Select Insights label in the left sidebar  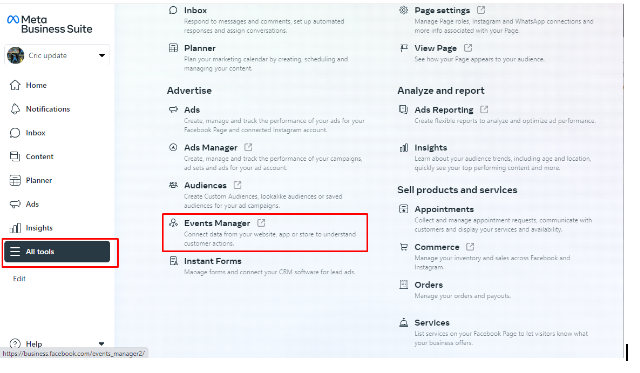(x=39, y=228)
